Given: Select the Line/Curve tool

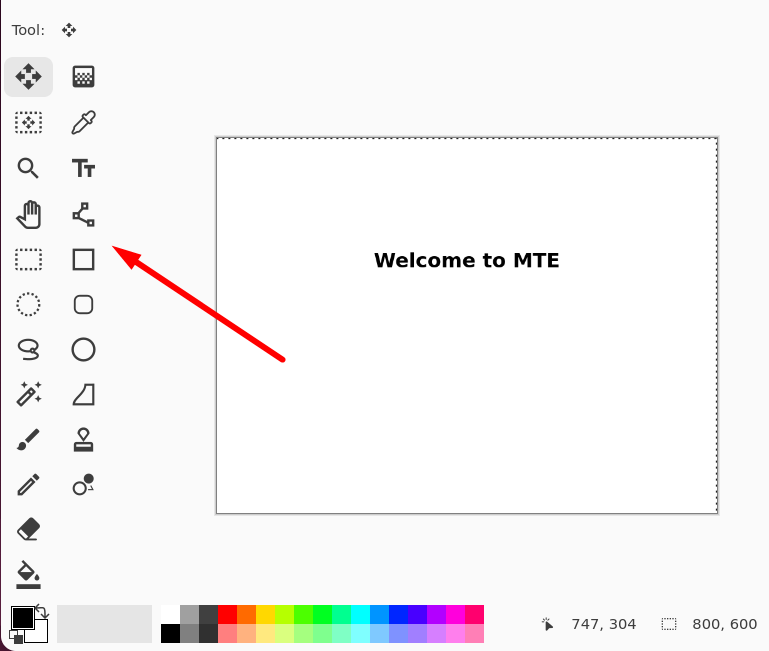Looking at the screenshot, I should point(83,214).
